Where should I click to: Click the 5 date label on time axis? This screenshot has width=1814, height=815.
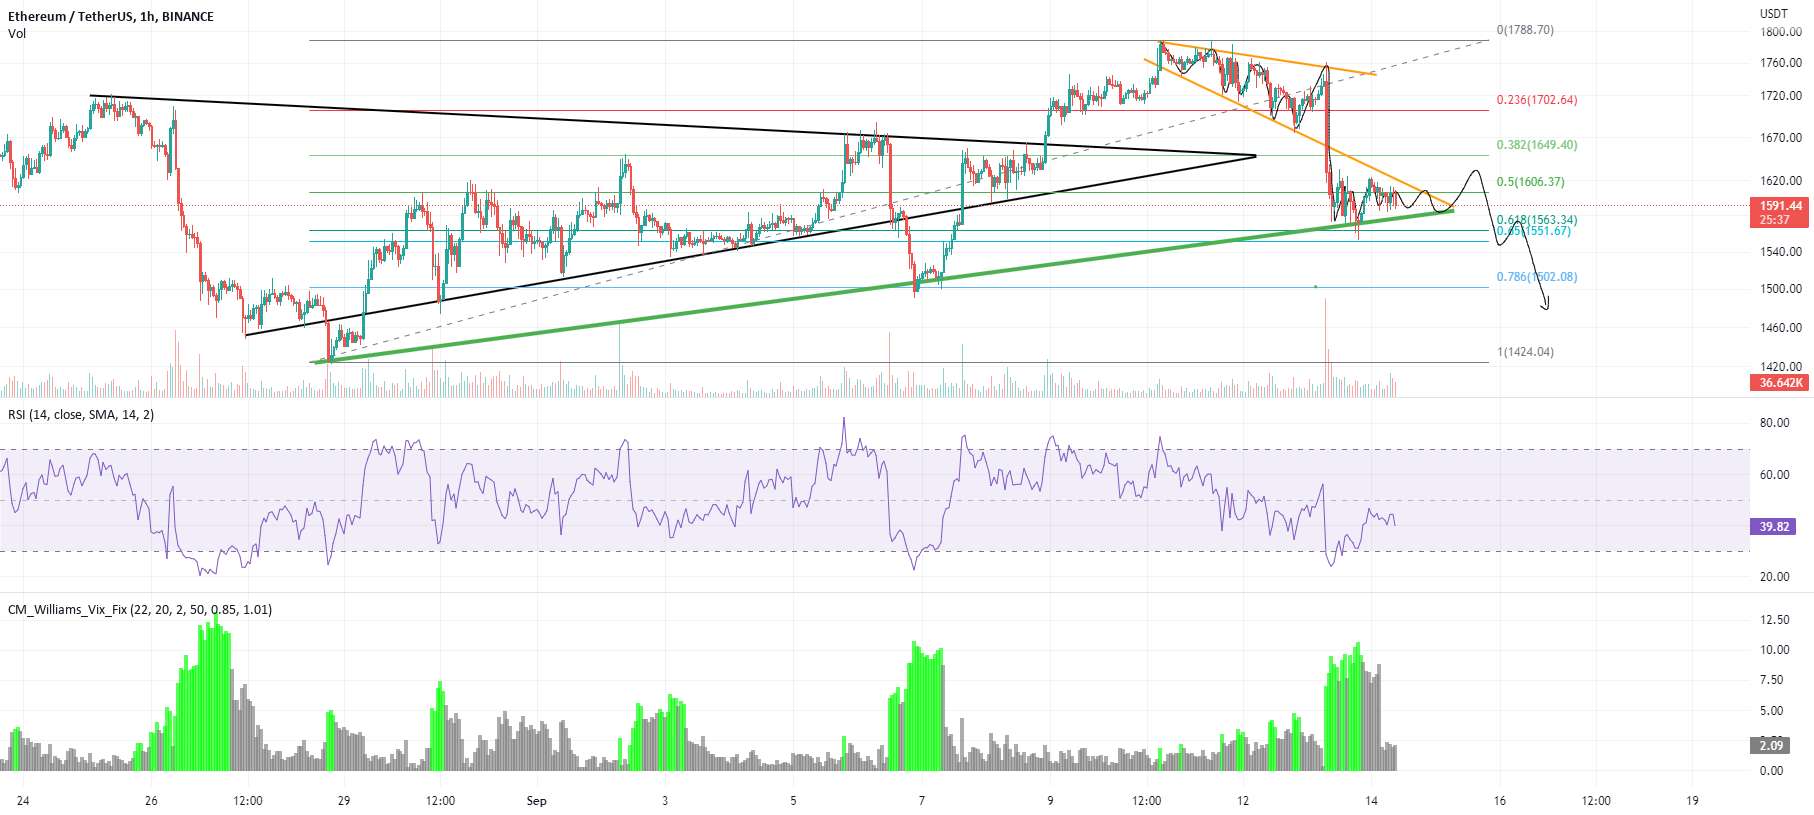tap(793, 801)
